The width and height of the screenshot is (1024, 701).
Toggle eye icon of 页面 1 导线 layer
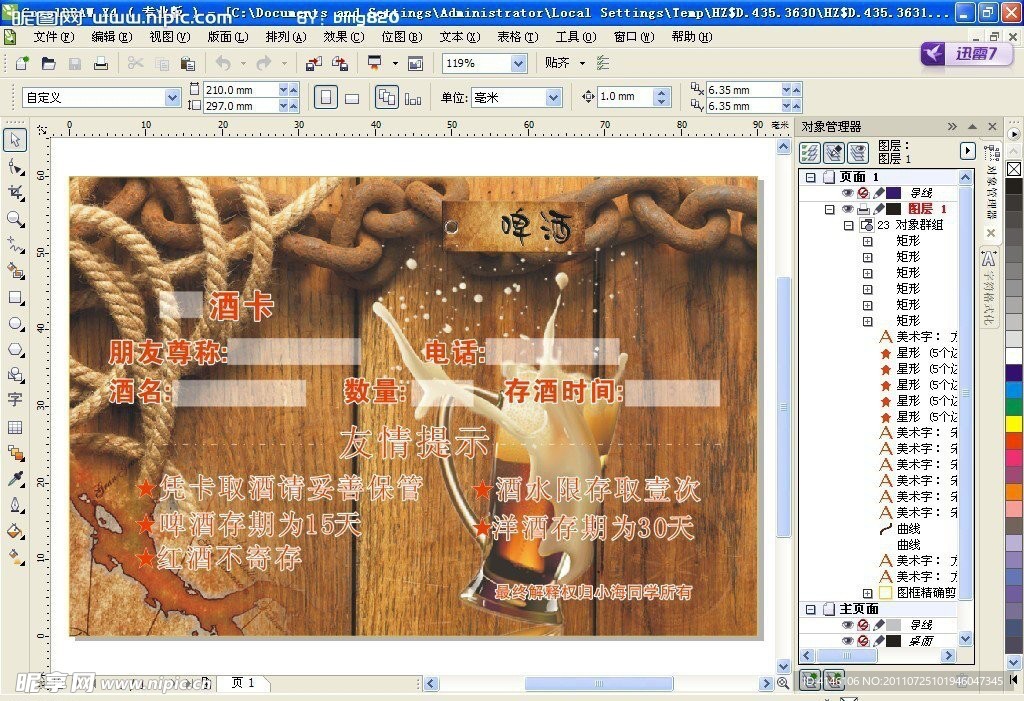(847, 193)
